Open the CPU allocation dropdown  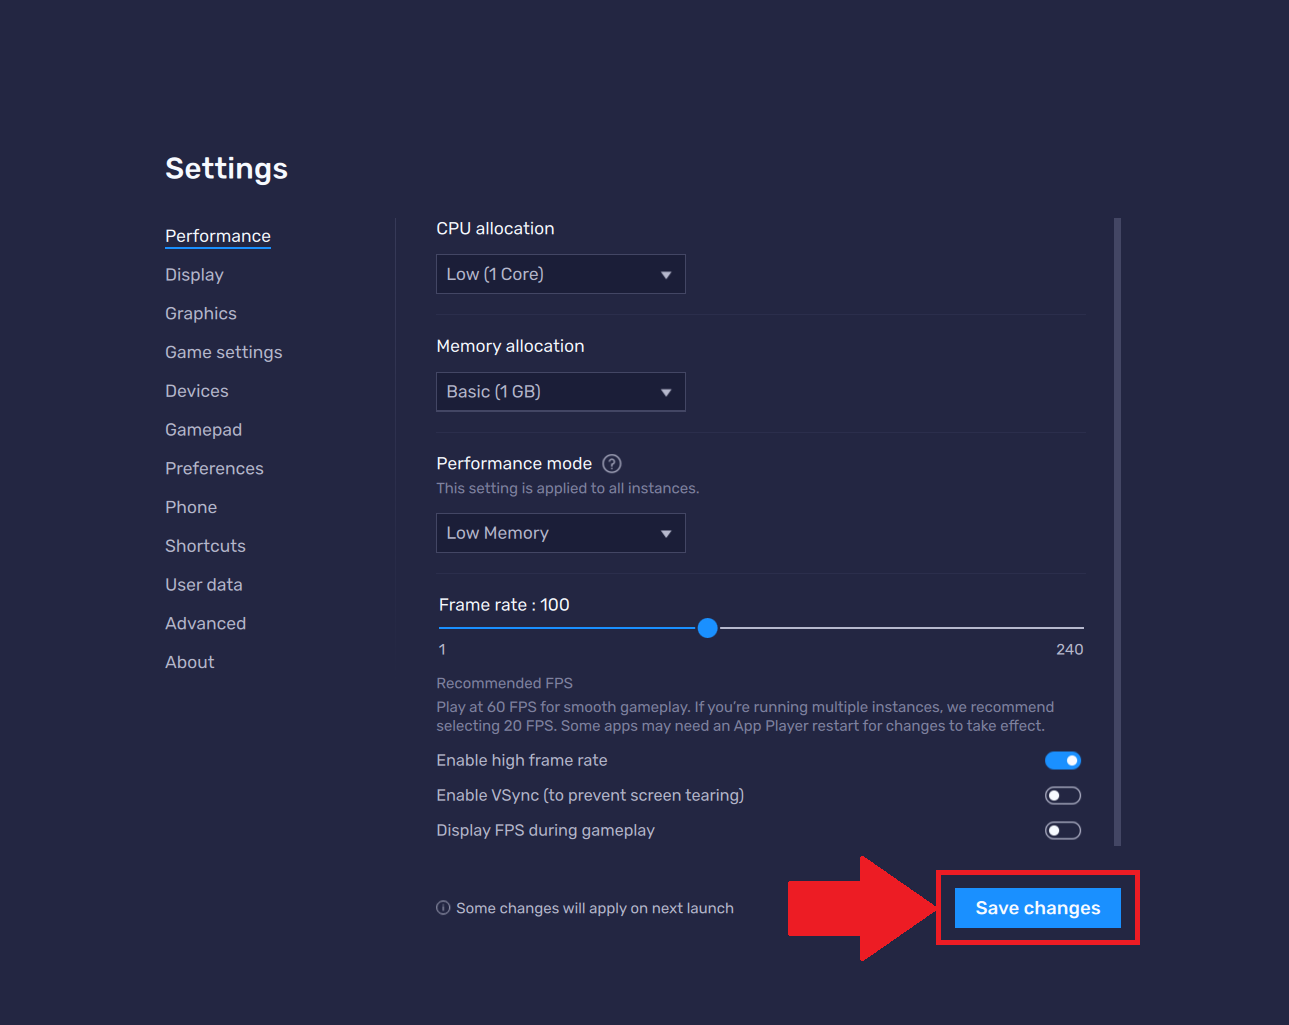[560, 274]
